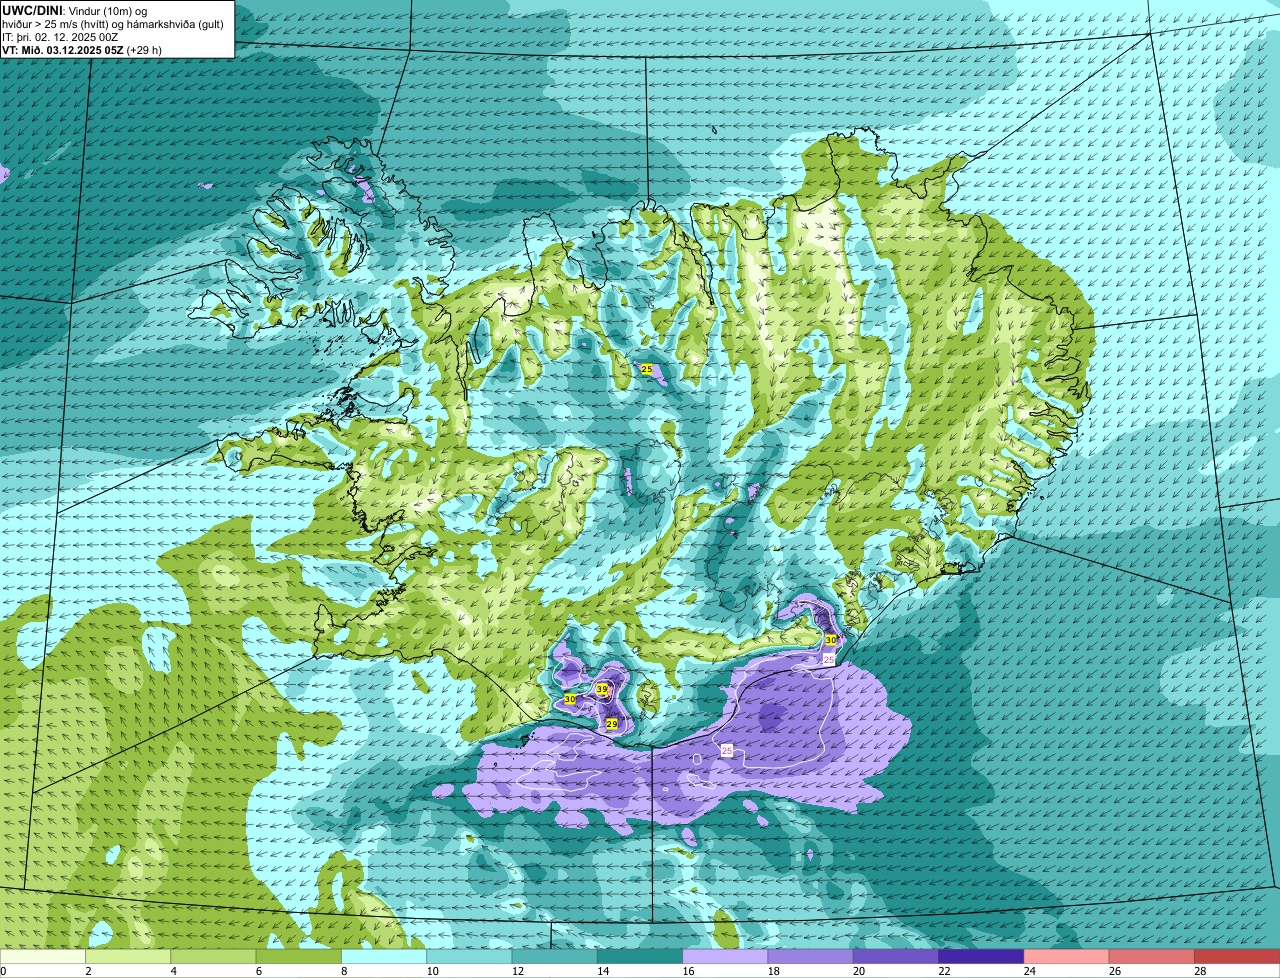The height and width of the screenshot is (978, 1280).
Task: Click the 2–4 m/s light green legend swatch
Action: [x=128, y=957]
